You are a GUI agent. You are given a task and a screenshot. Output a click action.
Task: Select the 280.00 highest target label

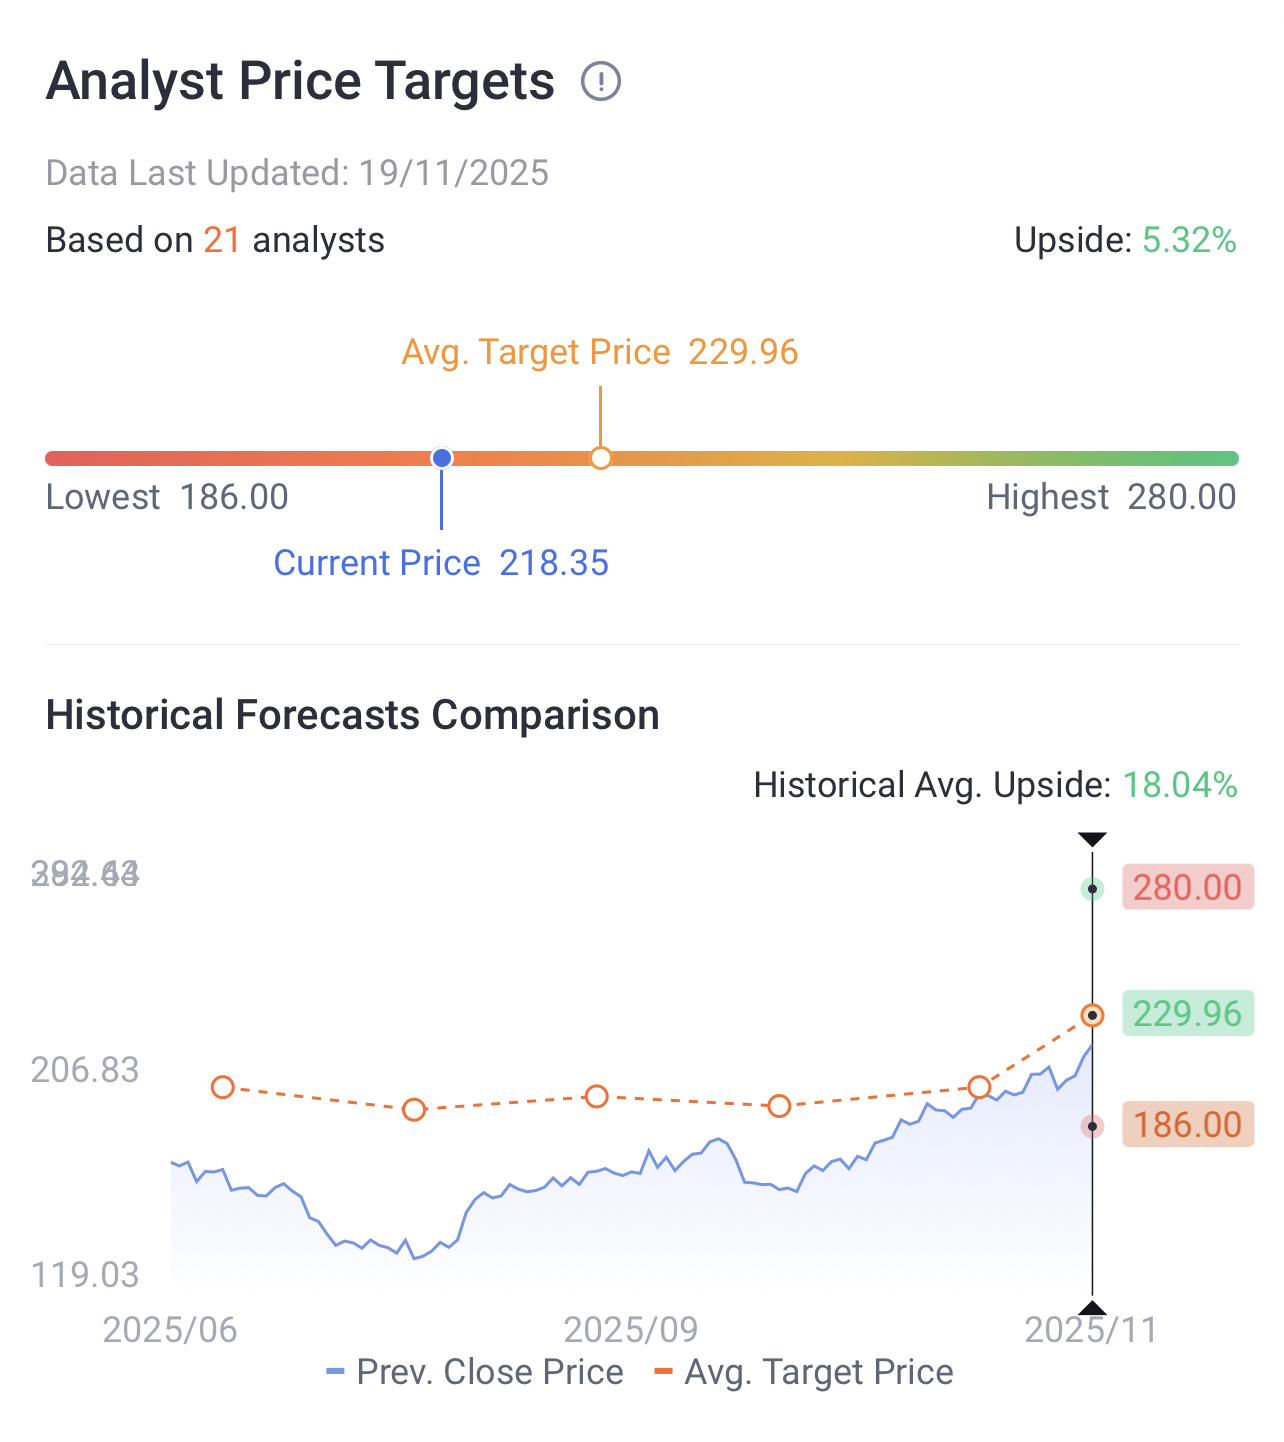[1187, 887]
